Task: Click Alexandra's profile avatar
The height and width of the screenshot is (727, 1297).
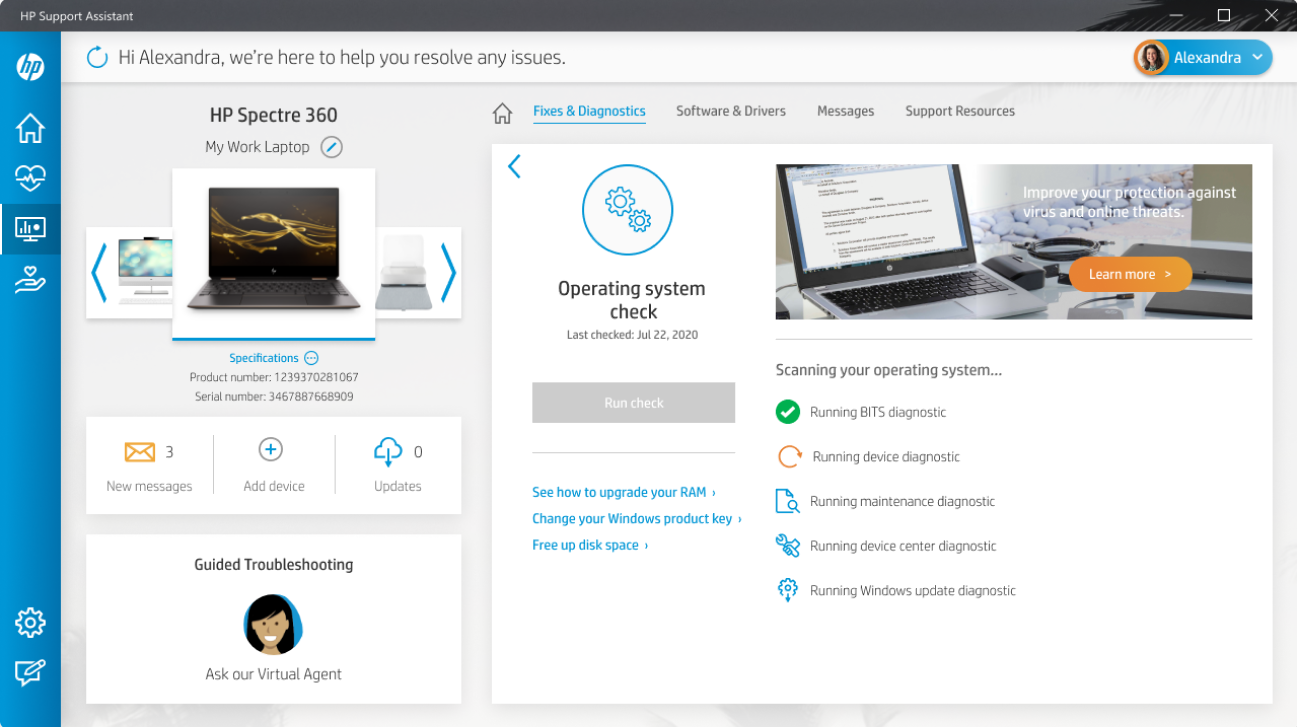Action: pyautogui.click(x=1151, y=58)
